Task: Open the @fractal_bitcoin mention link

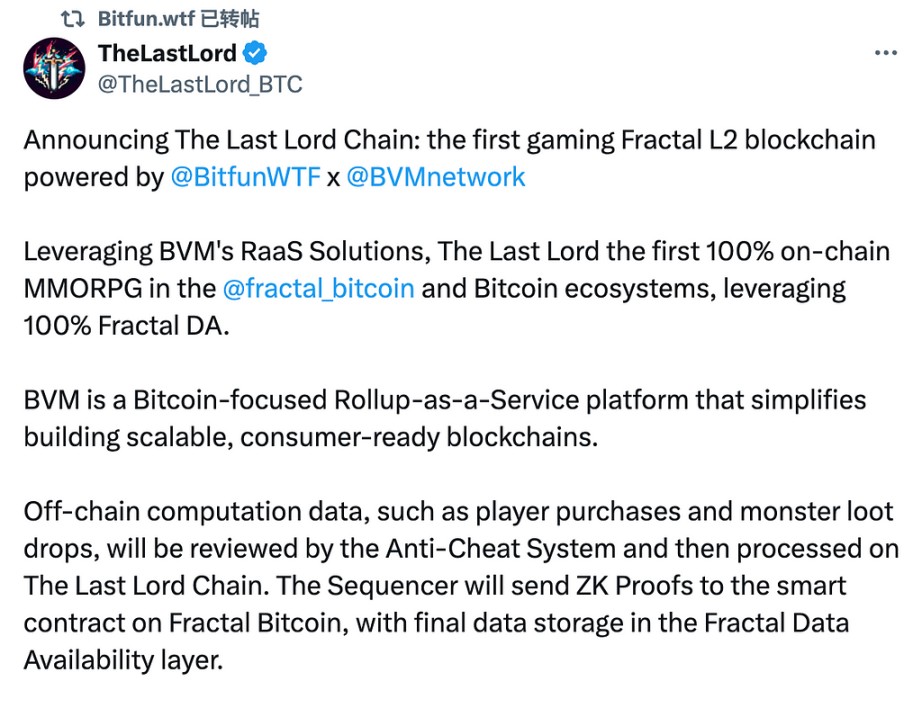Action: click(319, 289)
